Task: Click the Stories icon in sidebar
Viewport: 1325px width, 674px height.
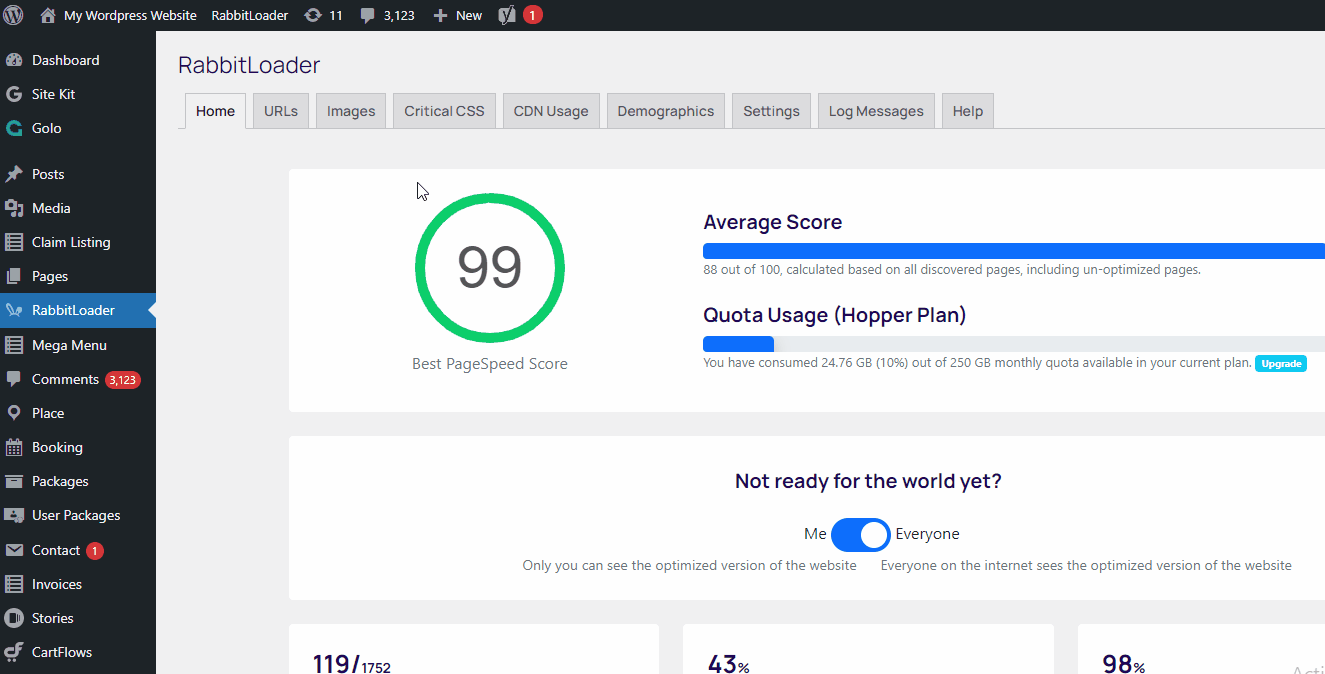Action: pos(14,618)
